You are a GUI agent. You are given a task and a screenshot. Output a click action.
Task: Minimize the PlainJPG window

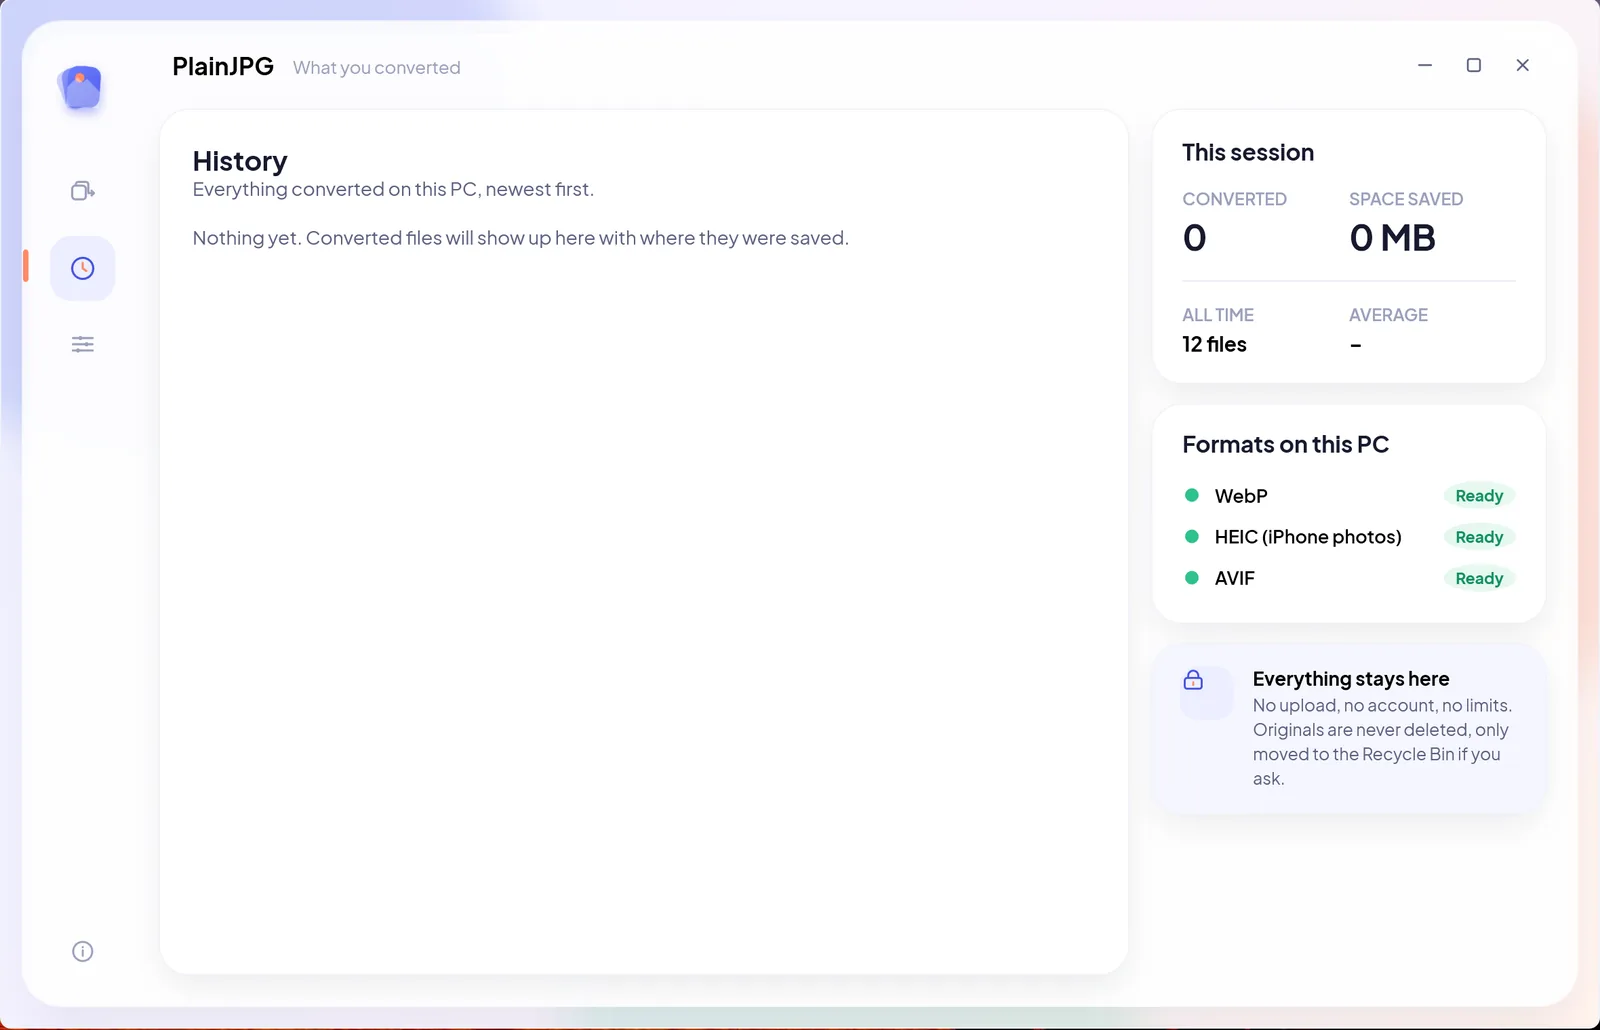point(1425,65)
